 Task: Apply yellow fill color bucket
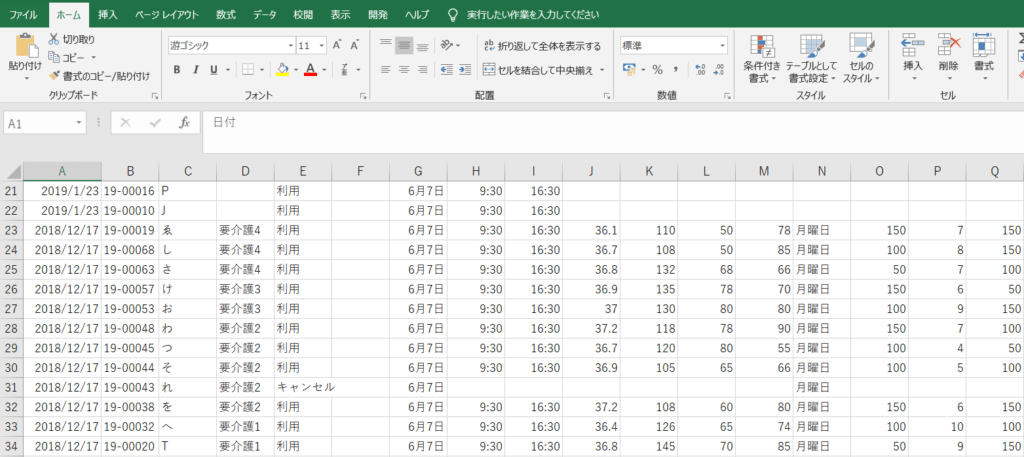[x=282, y=69]
